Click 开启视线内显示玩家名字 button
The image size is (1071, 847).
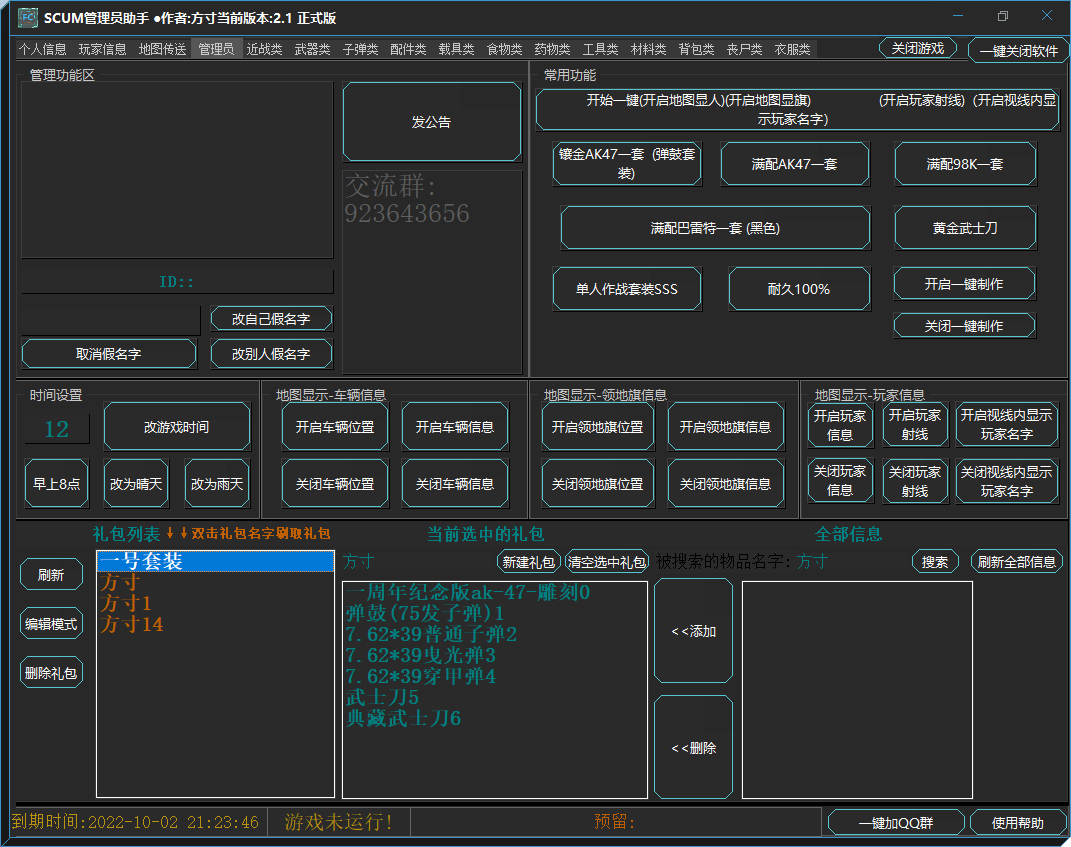pos(1007,425)
